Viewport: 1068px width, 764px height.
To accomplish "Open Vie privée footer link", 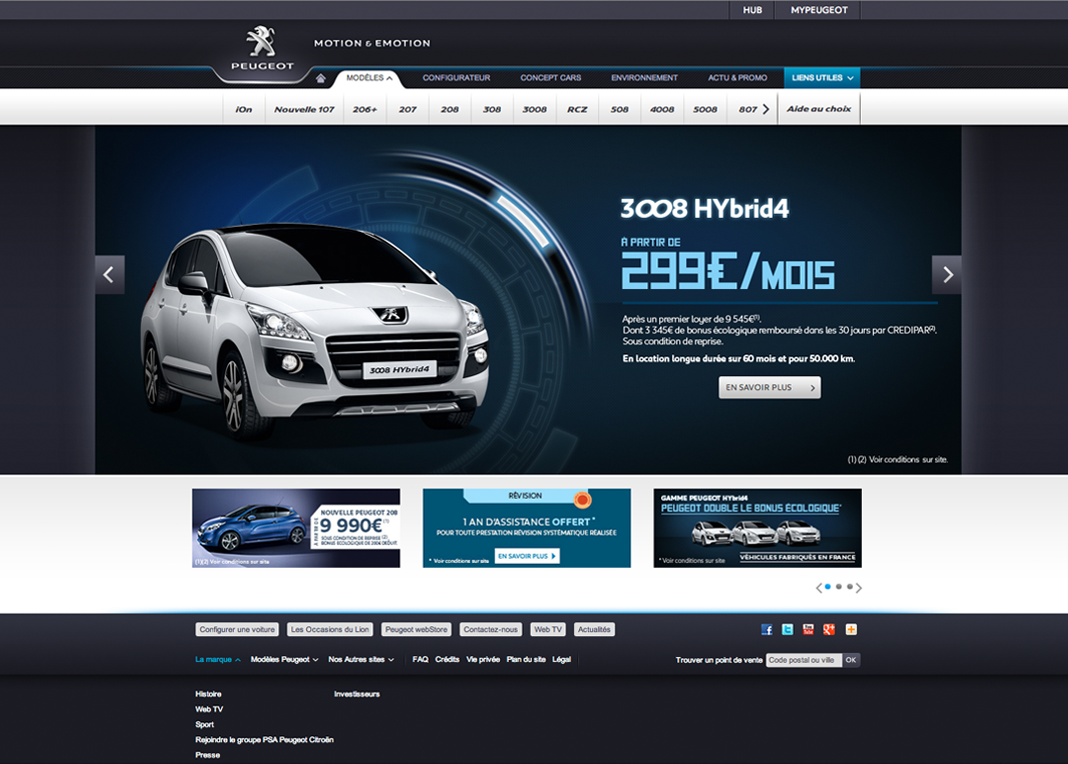I will point(483,659).
